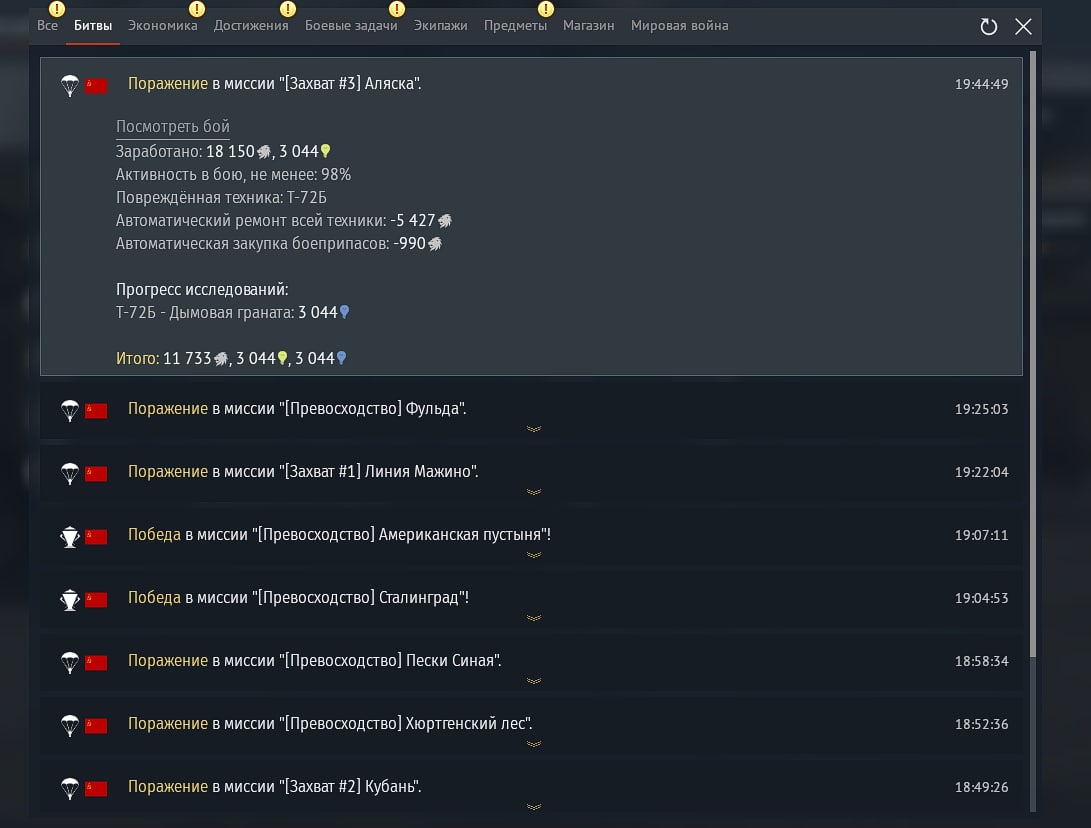Click USSR flag beside Линия Мажино
Viewport: 1091px width, 828px height.
click(96, 474)
